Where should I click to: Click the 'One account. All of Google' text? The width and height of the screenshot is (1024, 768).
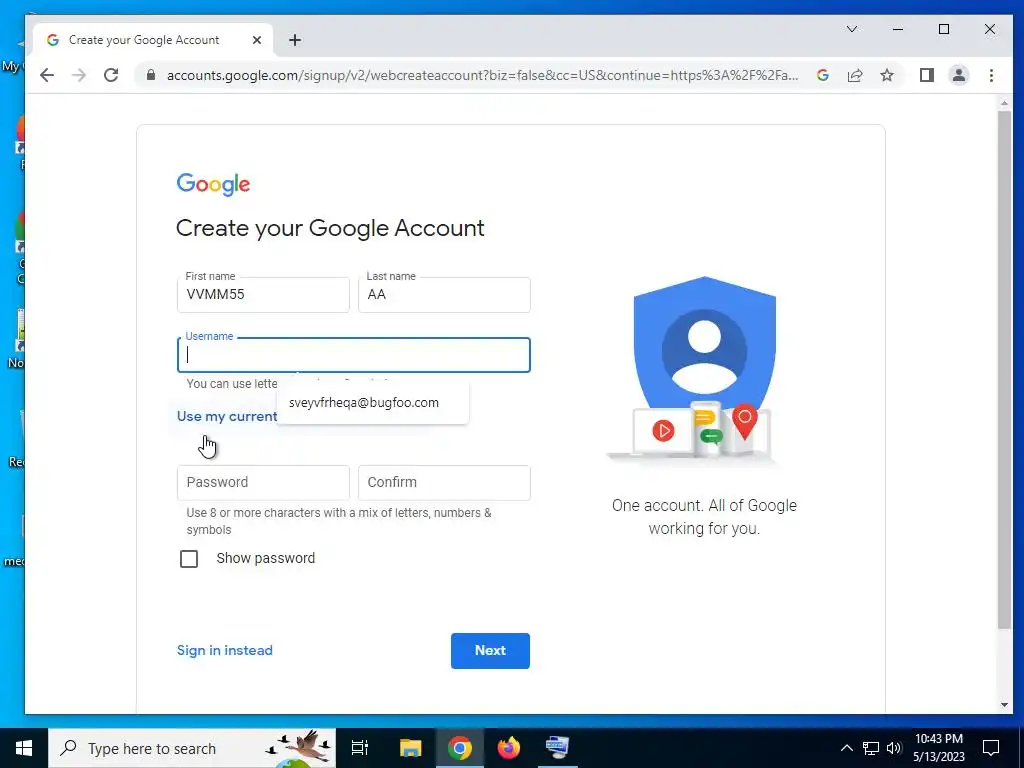click(x=704, y=517)
